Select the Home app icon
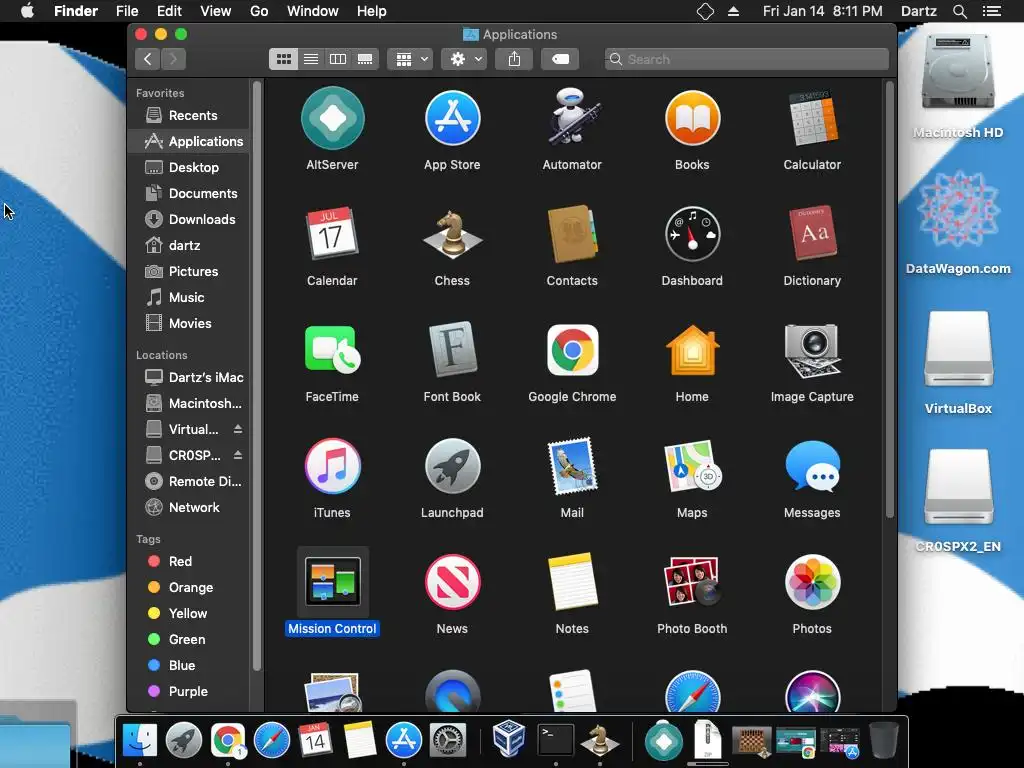 [692, 350]
